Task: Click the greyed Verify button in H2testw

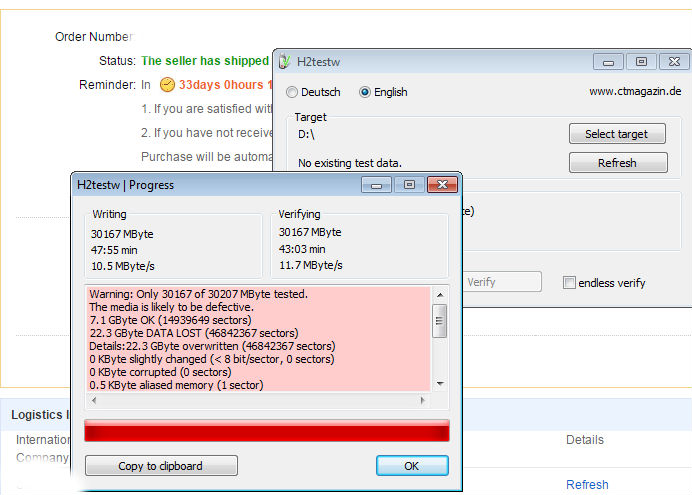Action: (x=502, y=282)
